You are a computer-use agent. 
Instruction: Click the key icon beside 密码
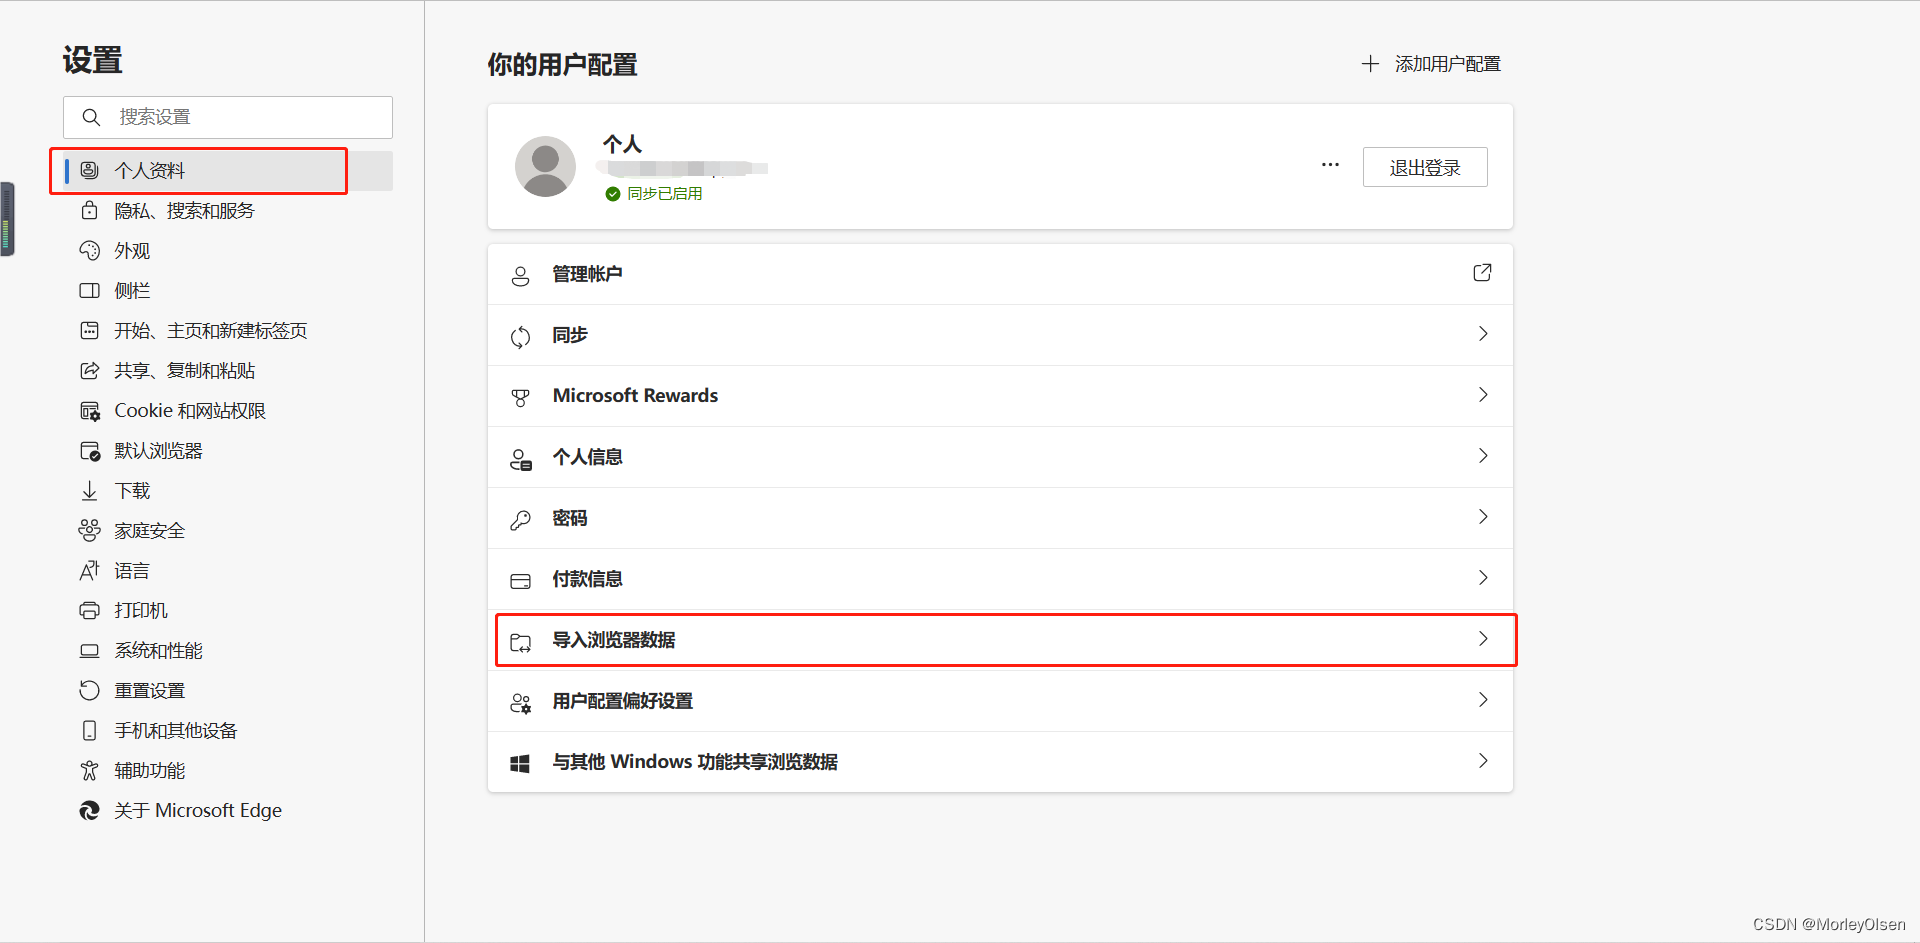(x=520, y=520)
